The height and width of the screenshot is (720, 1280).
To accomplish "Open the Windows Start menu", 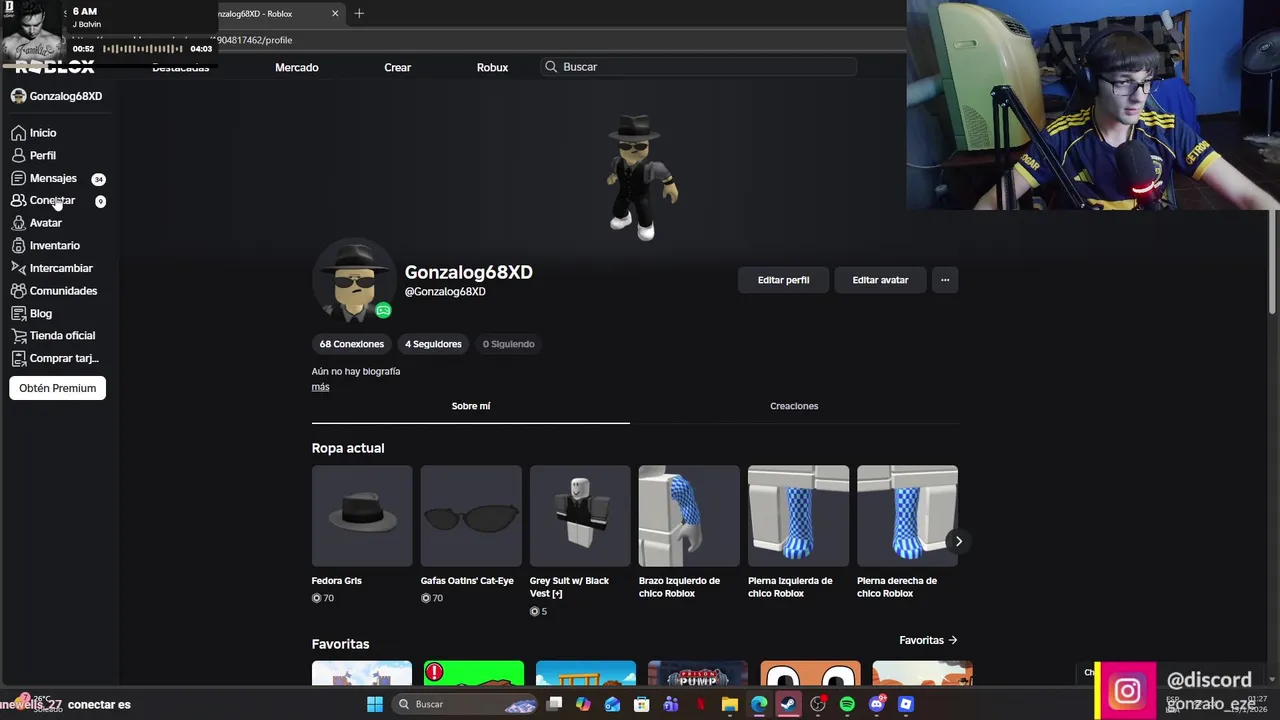I will (x=374, y=704).
